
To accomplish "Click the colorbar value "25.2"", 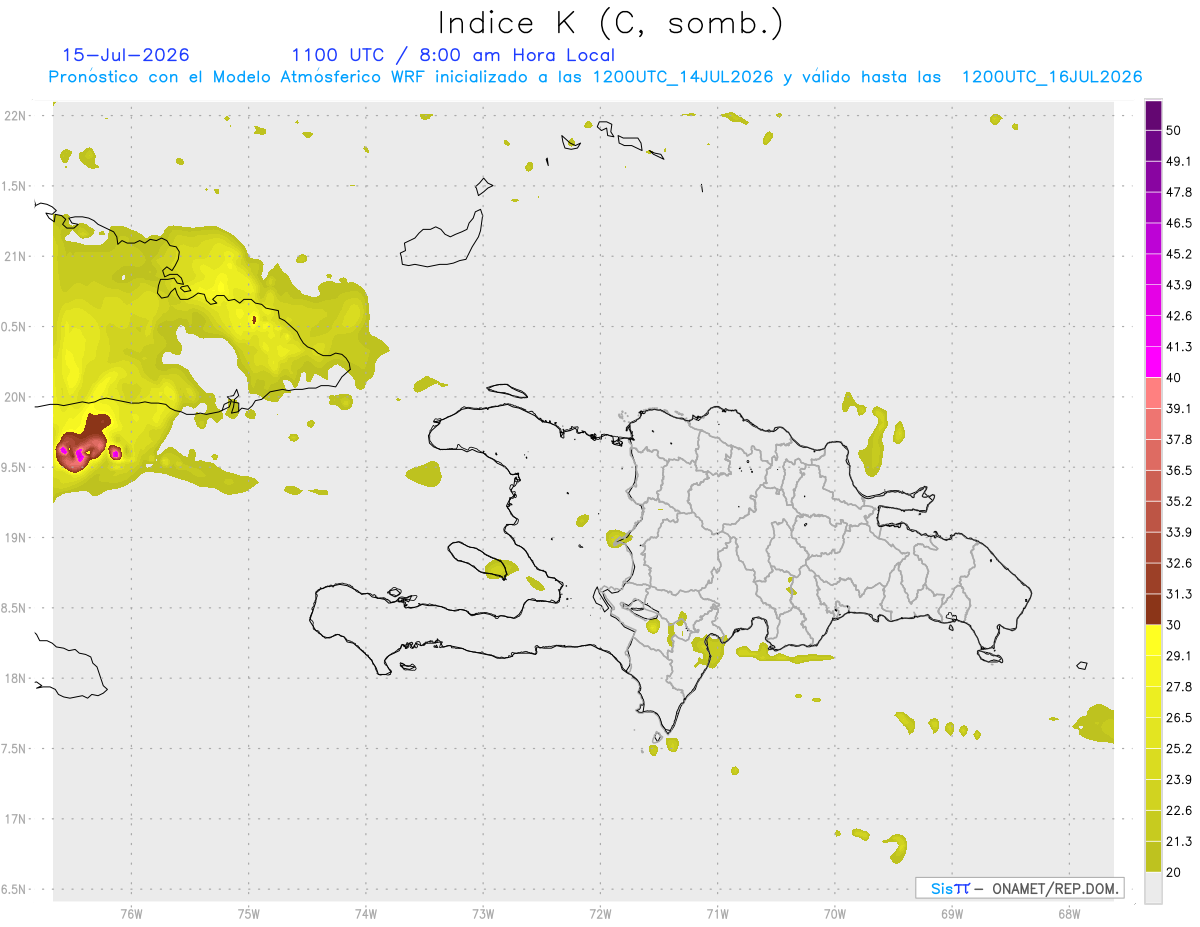I will click(1179, 748).
